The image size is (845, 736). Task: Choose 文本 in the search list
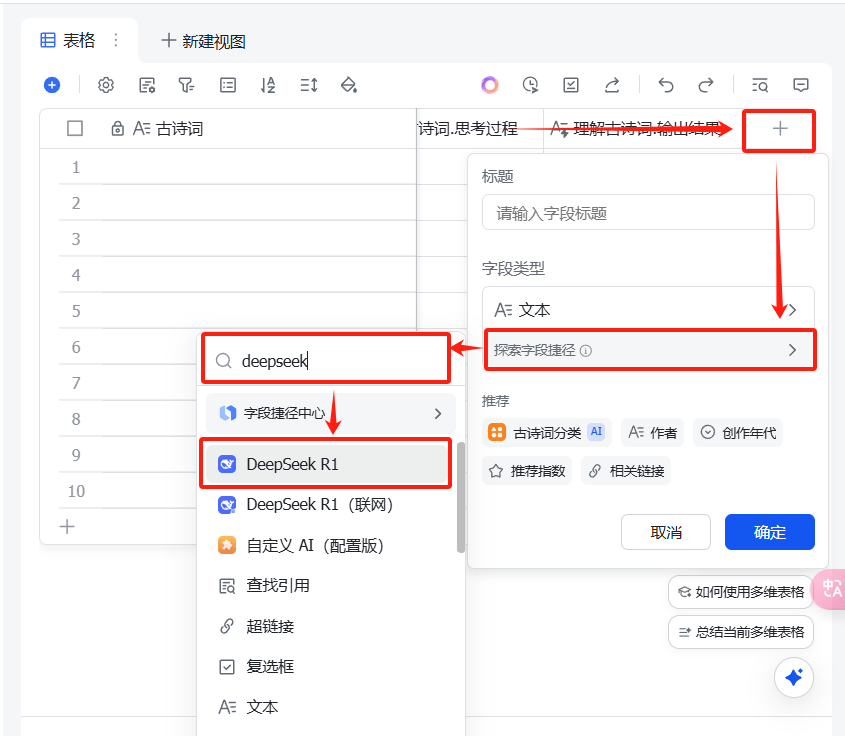[325, 707]
